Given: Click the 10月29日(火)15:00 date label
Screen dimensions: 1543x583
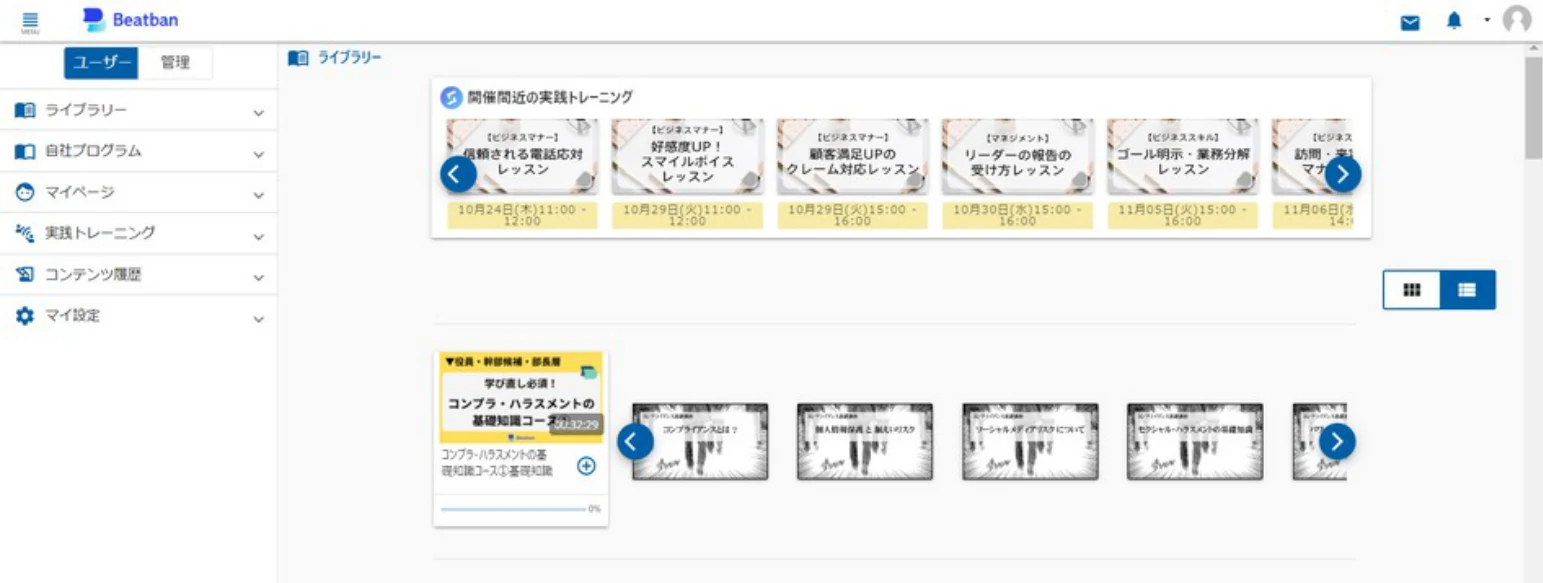Looking at the screenshot, I should pos(852,215).
